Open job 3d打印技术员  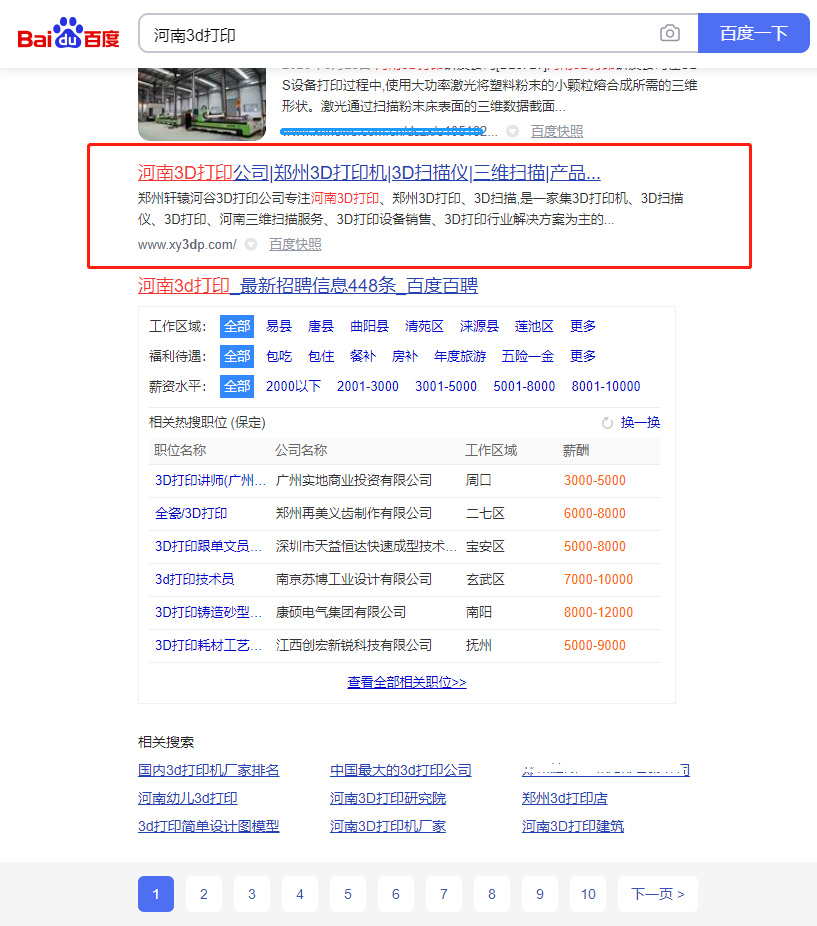point(194,579)
